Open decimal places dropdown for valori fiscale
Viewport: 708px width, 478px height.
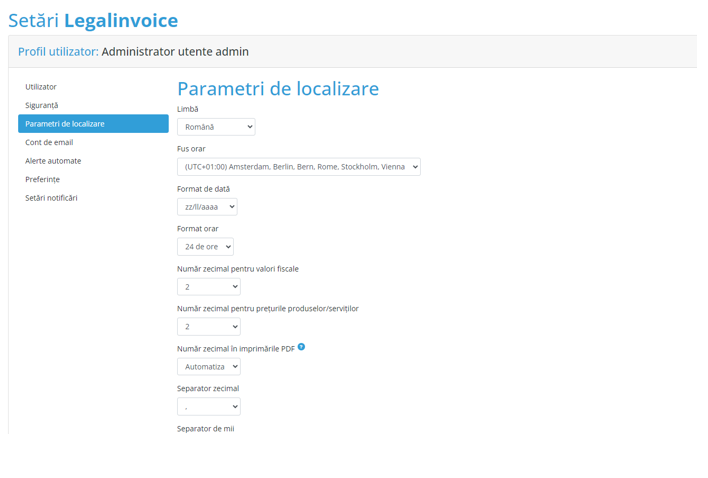point(208,287)
